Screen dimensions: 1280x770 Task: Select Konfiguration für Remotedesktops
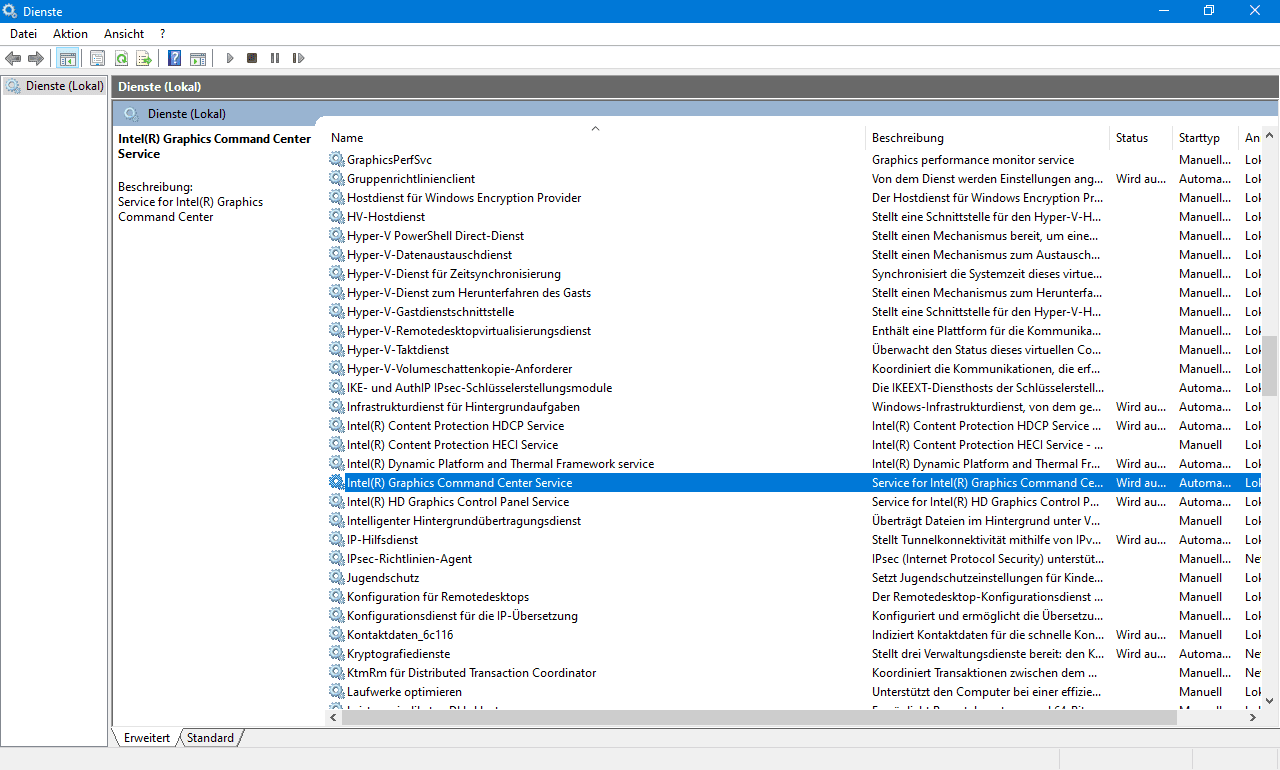(x=795, y=597)
